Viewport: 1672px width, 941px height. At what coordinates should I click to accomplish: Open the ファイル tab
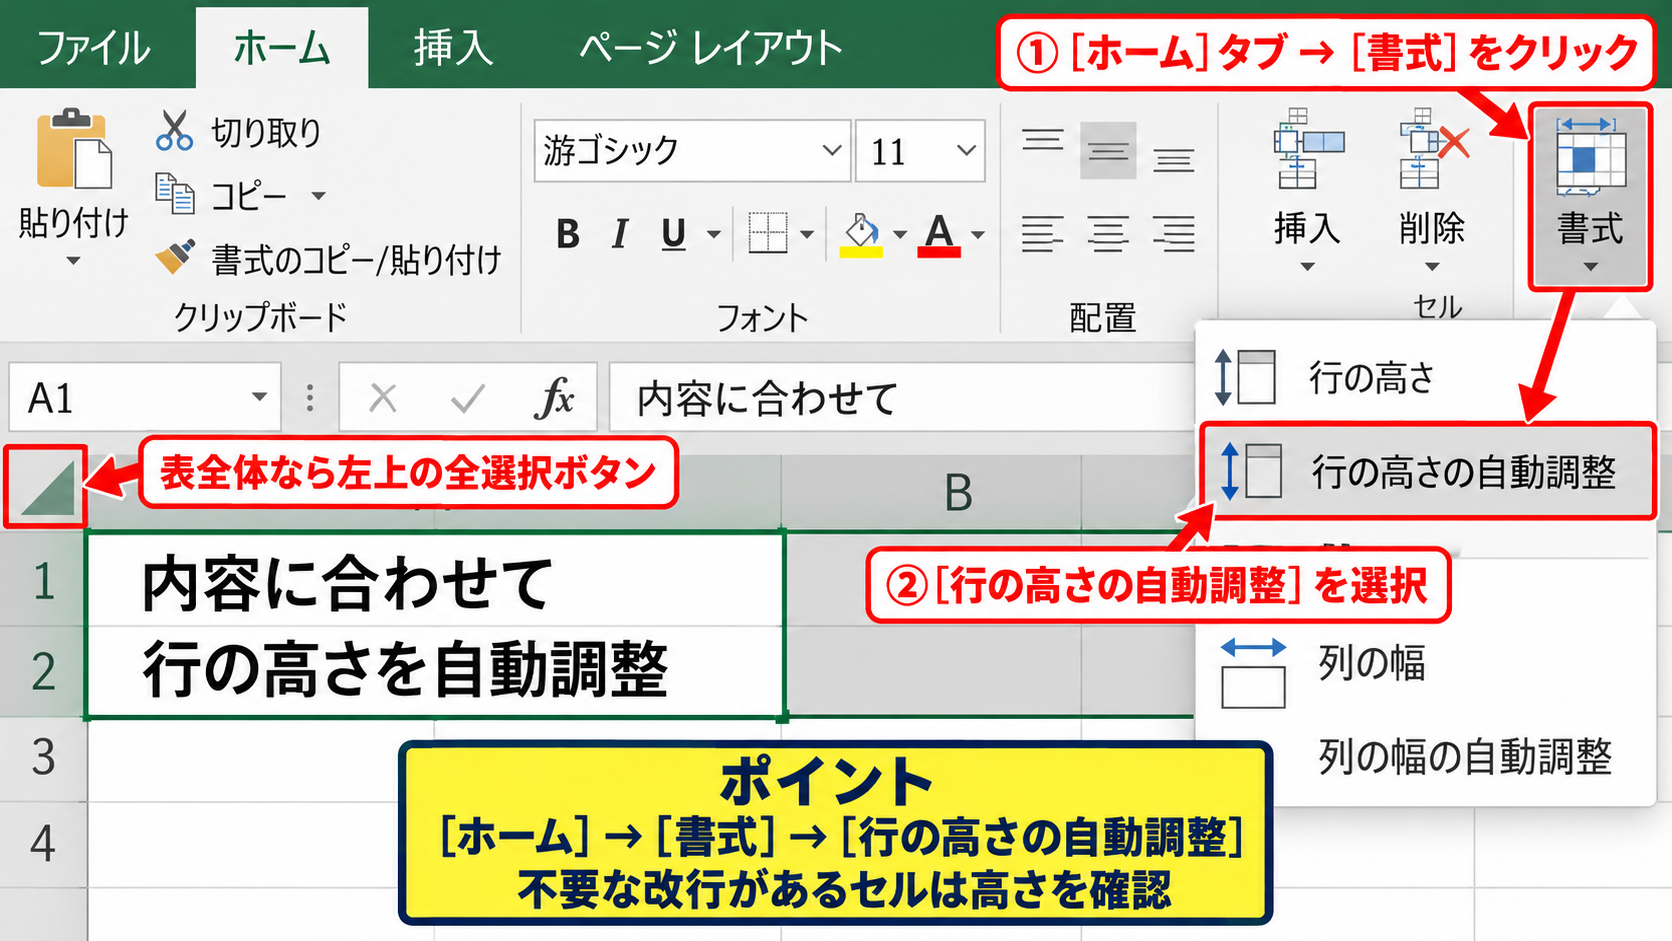click(x=93, y=47)
